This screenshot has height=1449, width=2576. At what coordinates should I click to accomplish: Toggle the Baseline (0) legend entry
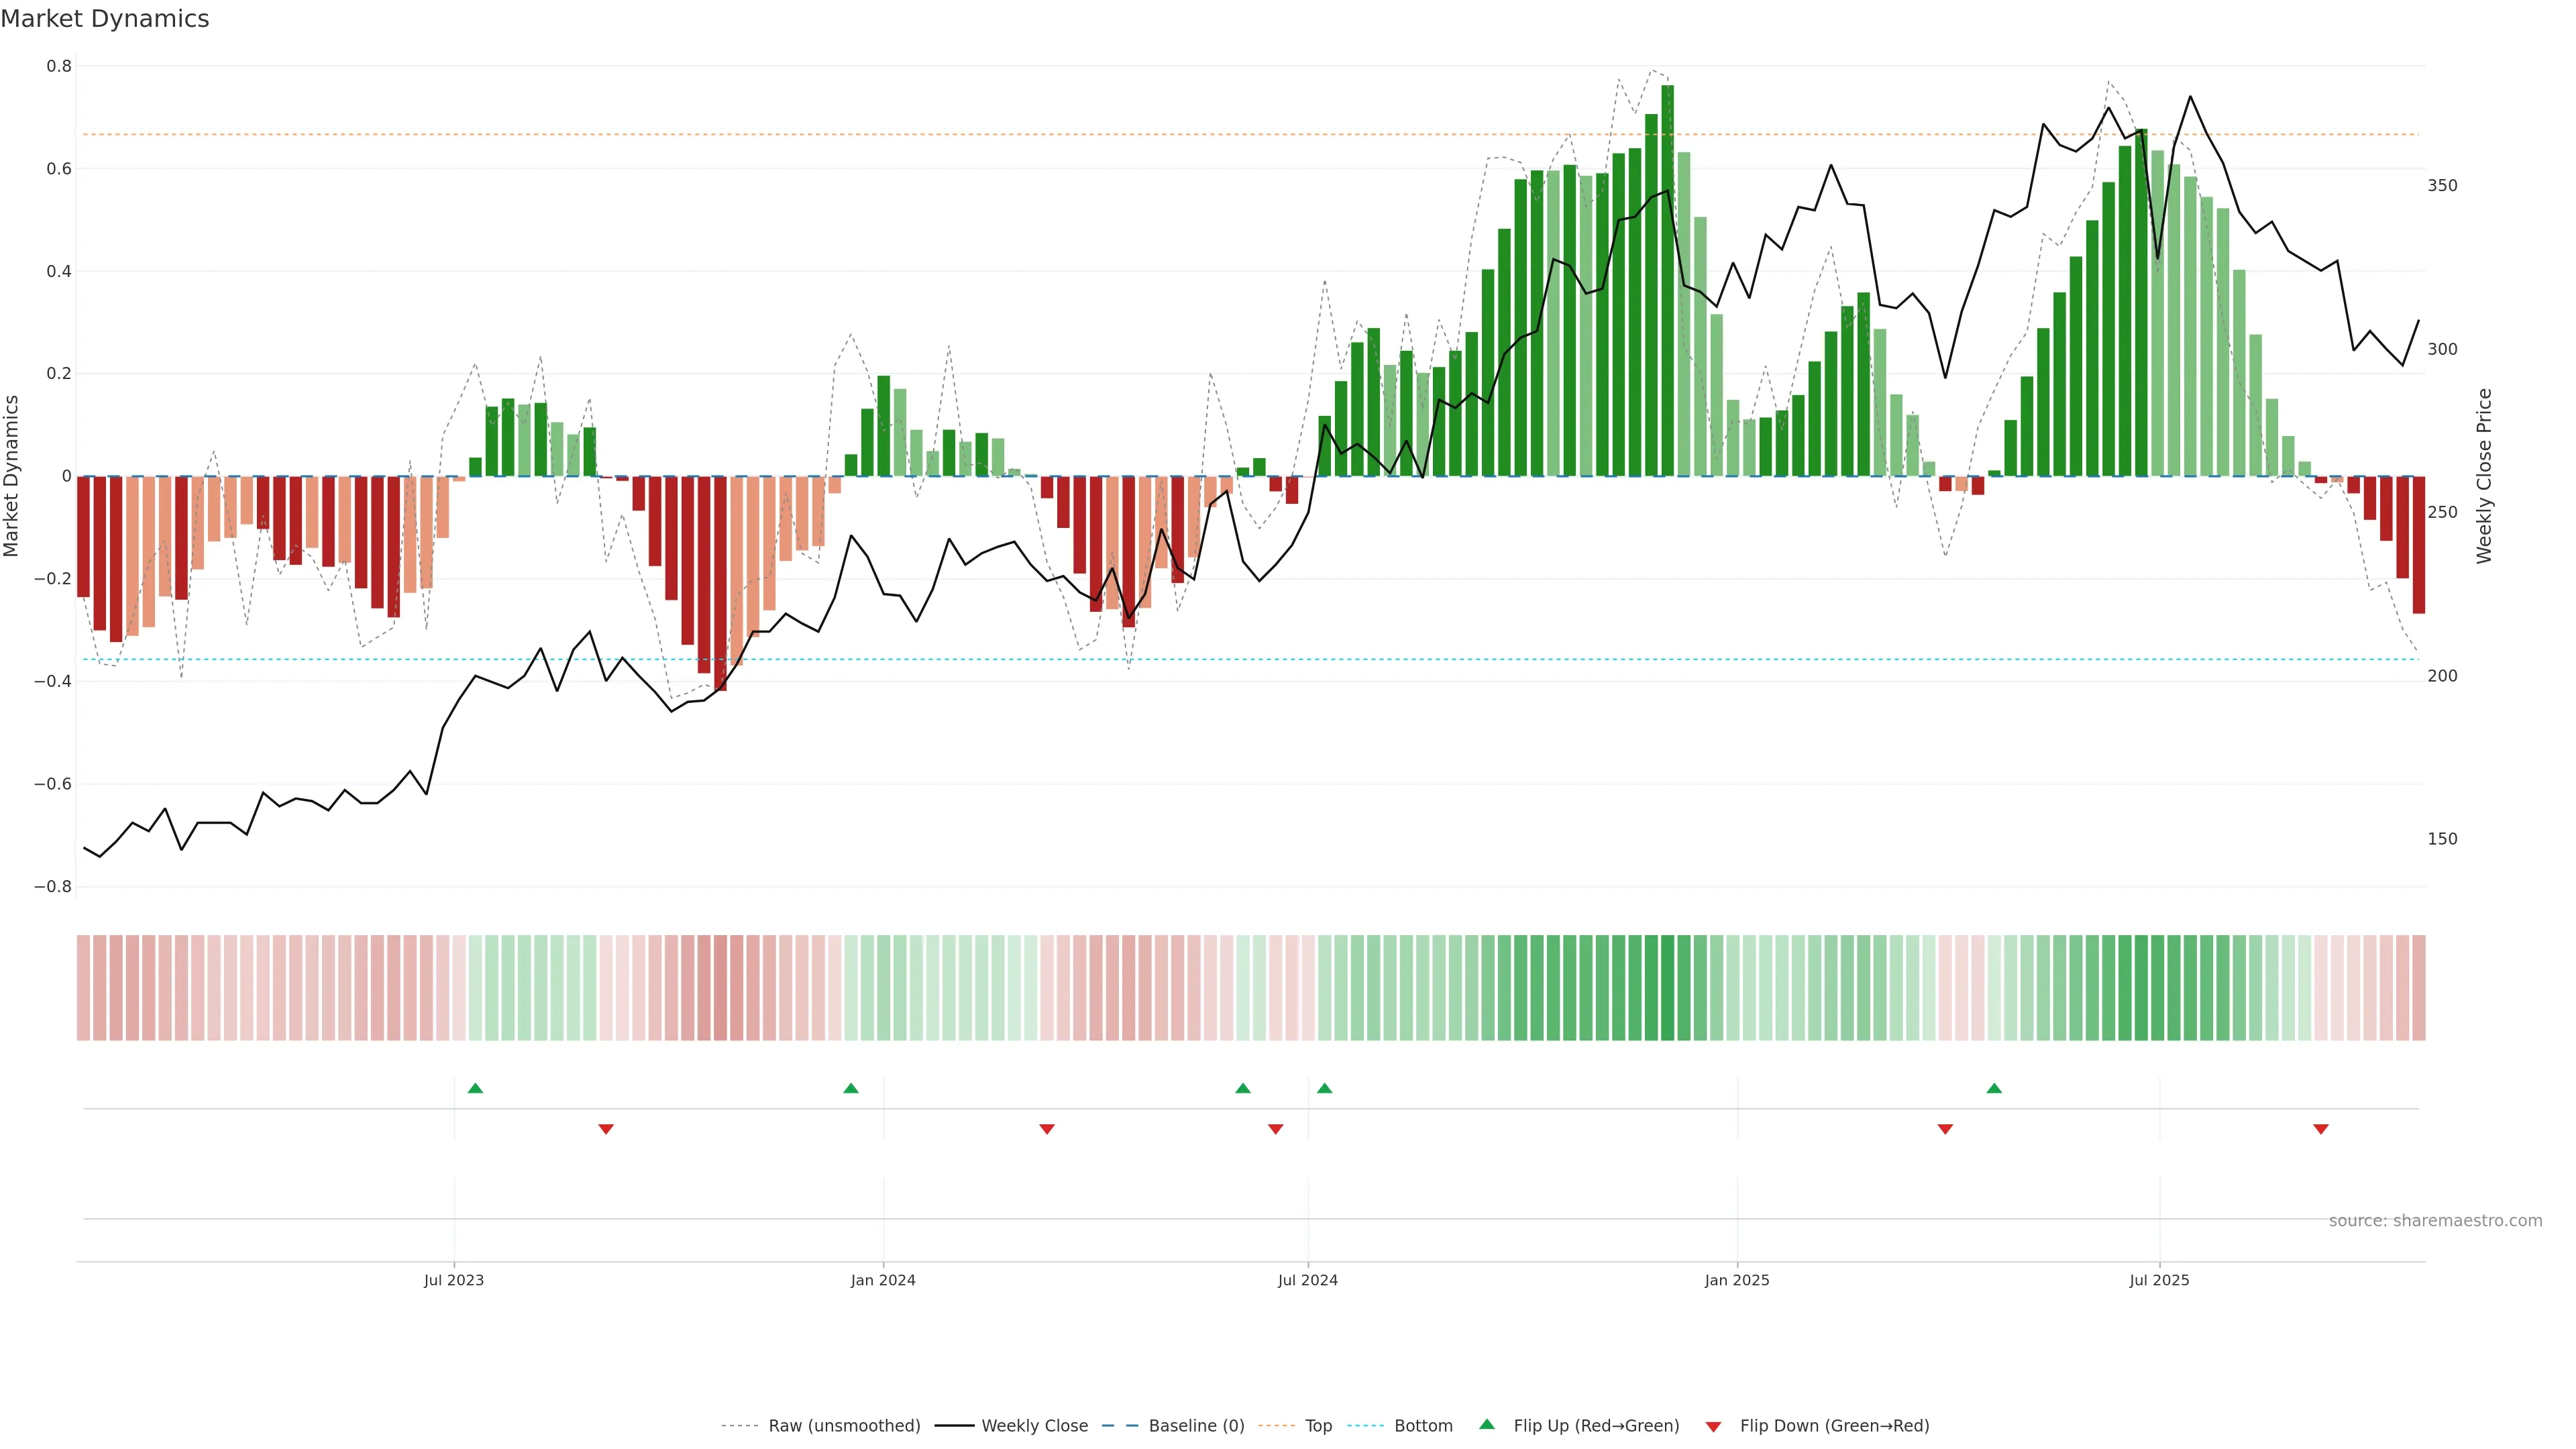point(1196,1426)
